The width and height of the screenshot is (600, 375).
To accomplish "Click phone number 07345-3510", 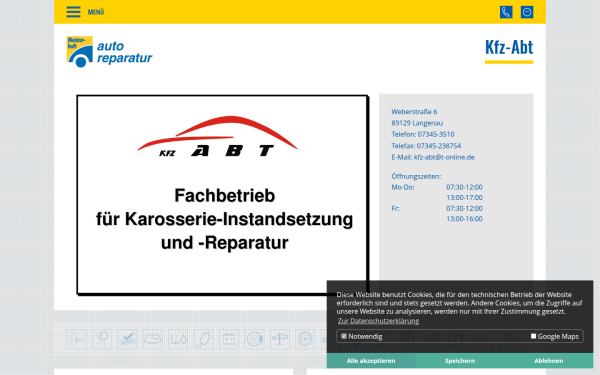I will 436,134.
